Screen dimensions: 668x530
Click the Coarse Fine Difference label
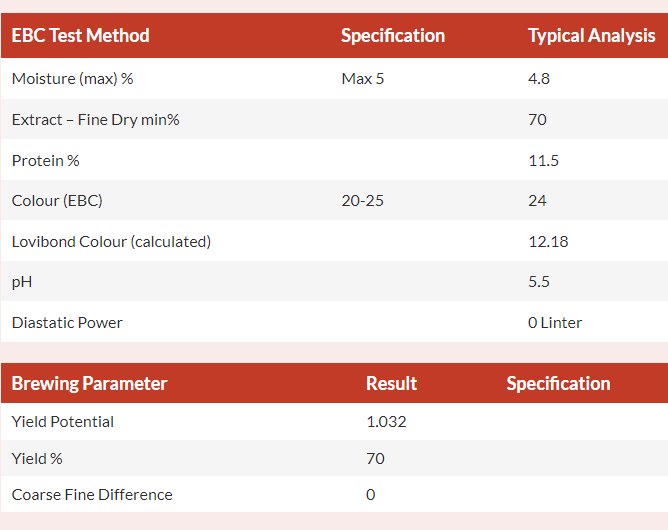(92, 495)
